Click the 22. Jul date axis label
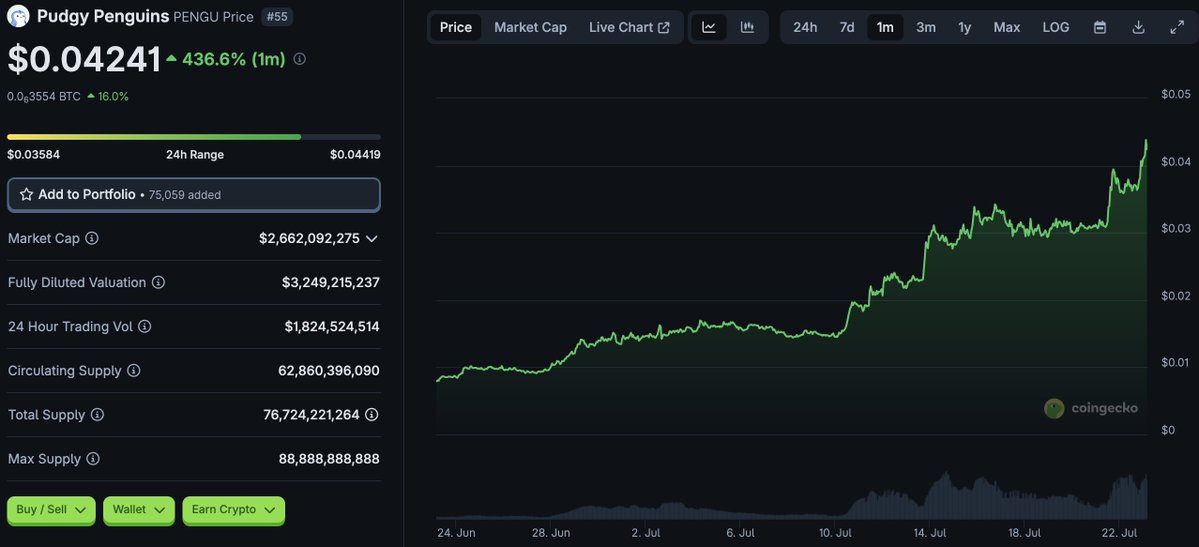1199x547 pixels. tap(1121, 532)
